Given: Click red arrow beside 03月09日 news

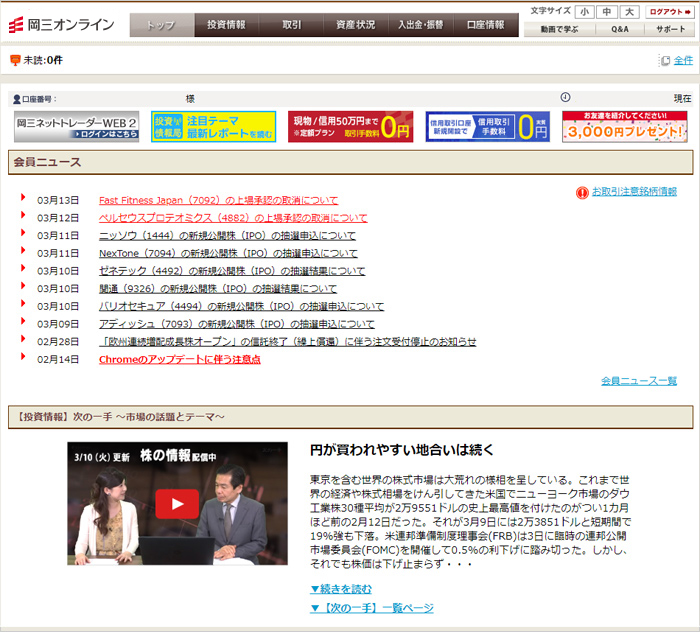Looking at the screenshot, I should click(x=23, y=321).
